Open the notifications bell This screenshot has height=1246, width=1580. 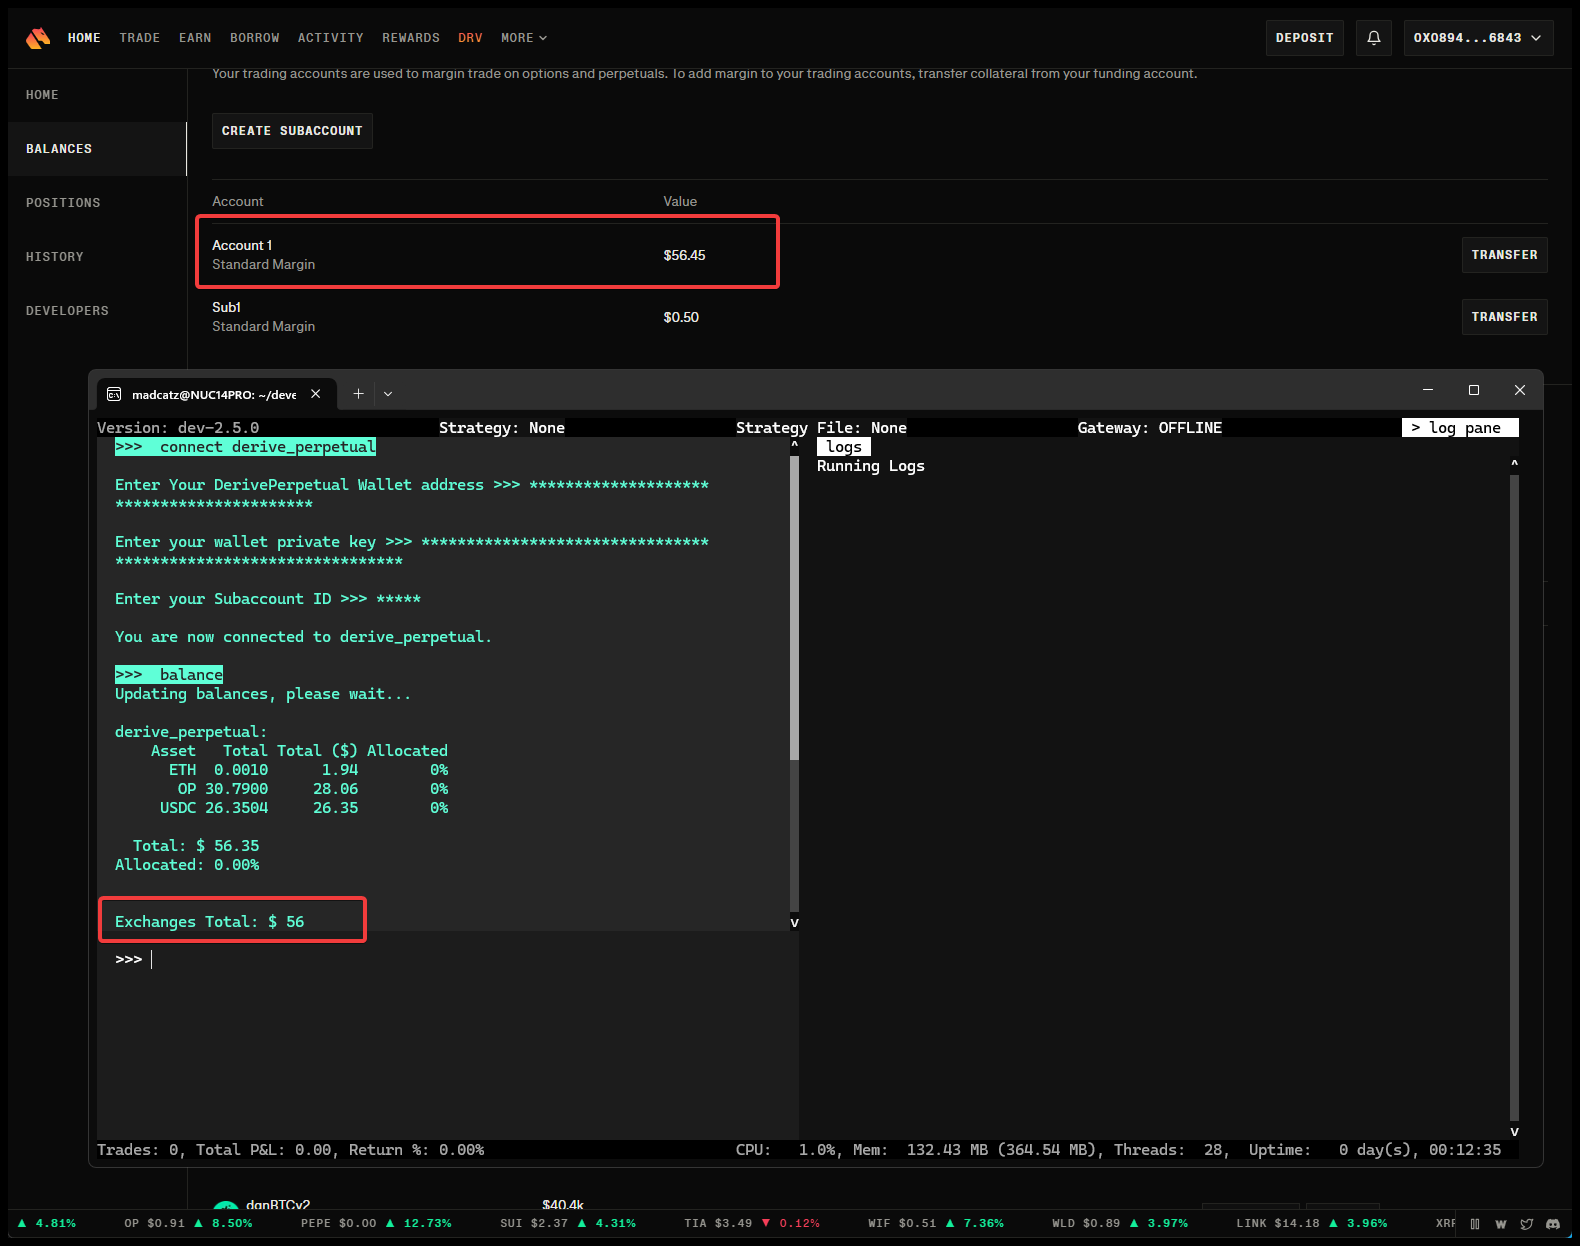[1374, 38]
